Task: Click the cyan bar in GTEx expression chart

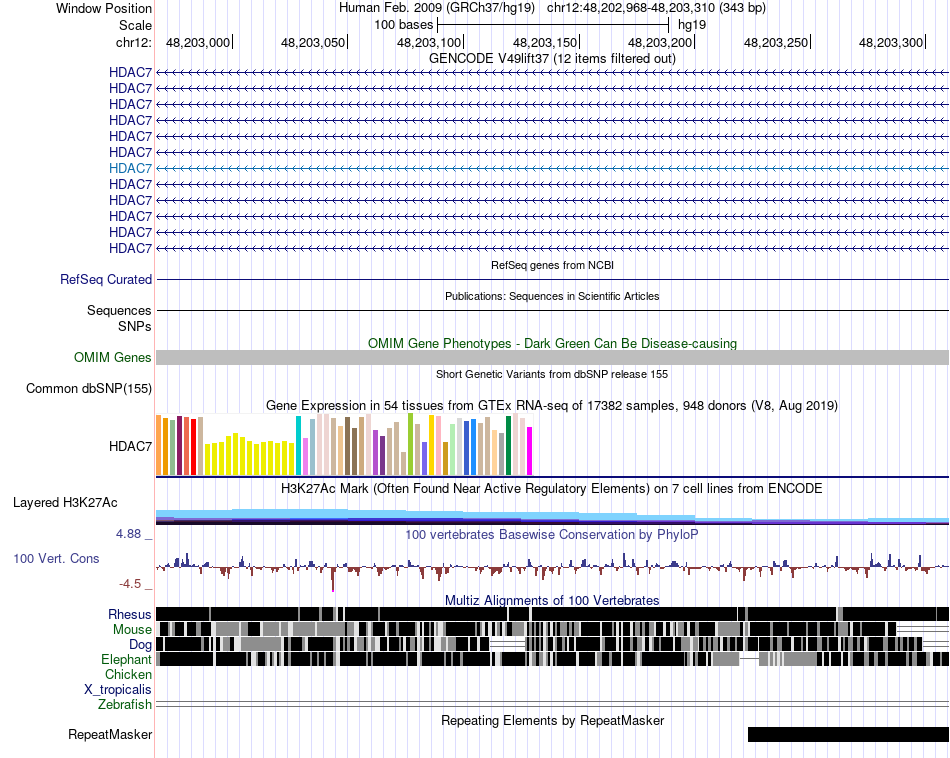Action: 298,445
